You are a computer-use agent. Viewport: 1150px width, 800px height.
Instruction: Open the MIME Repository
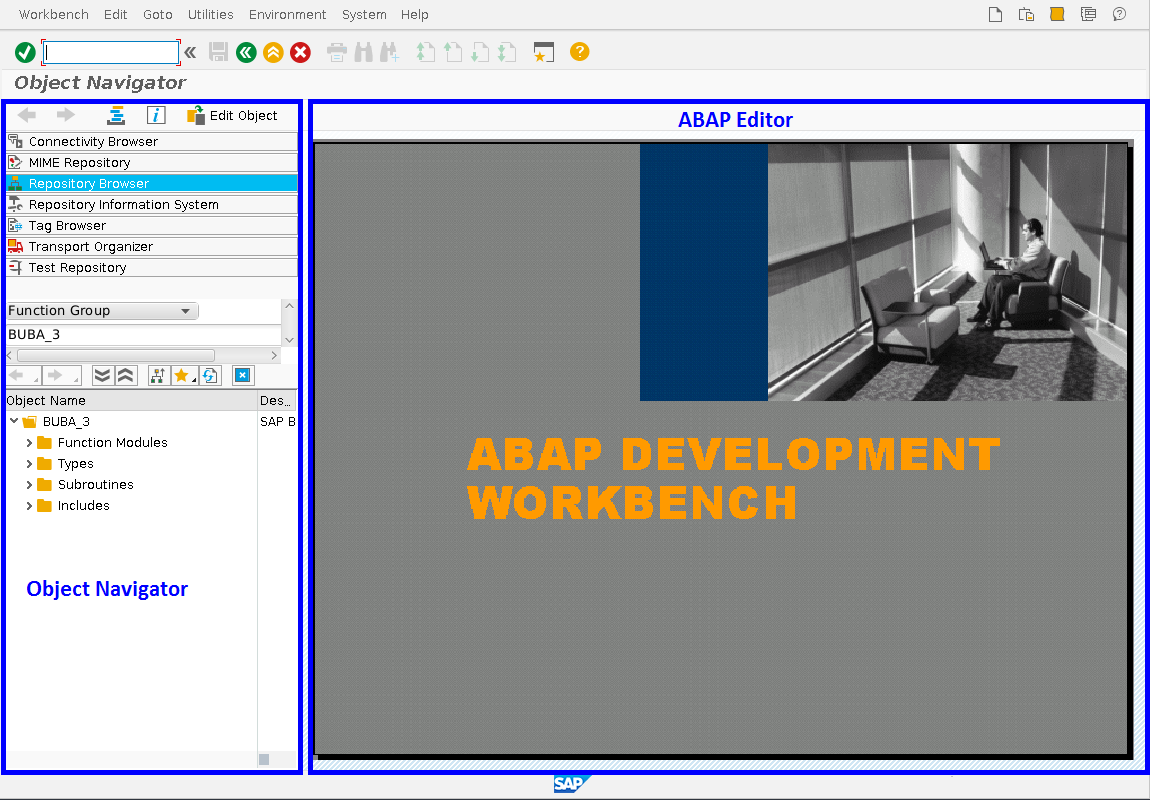tap(152, 163)
